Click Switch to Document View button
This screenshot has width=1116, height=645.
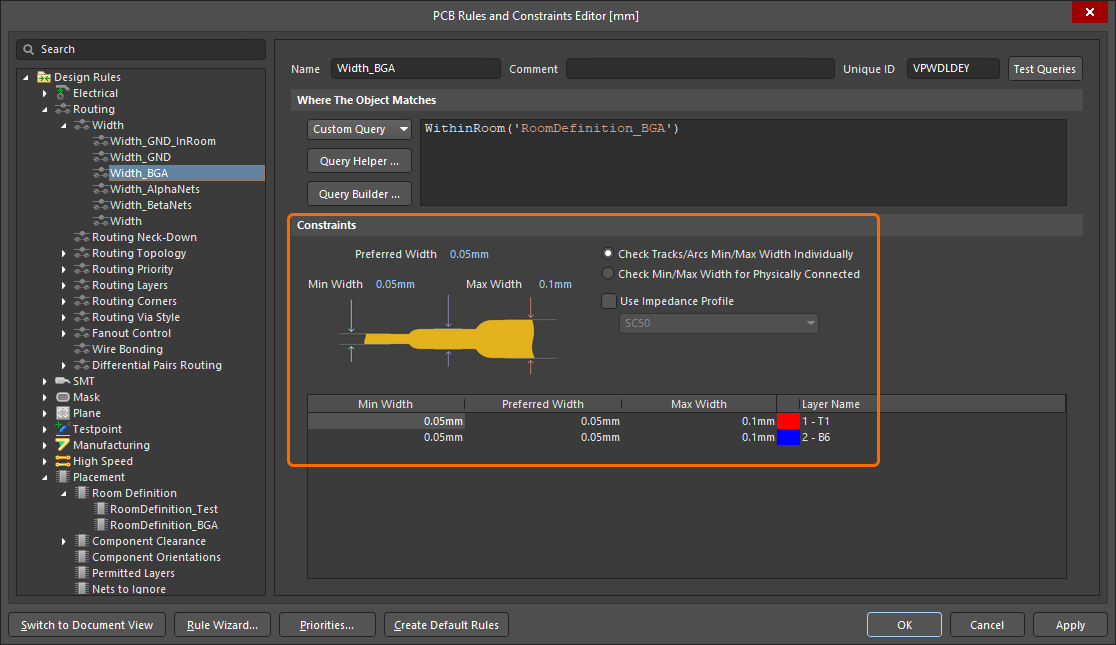click(x=87, y=625)
